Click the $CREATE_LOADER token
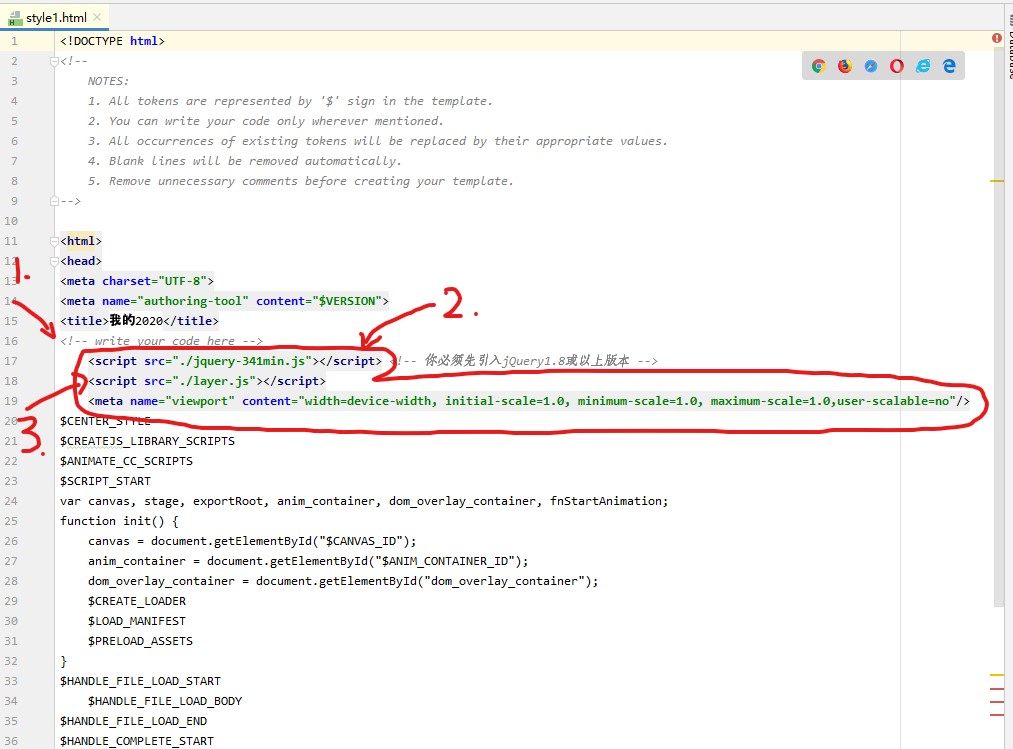This screenshot has width=1013, height=749. pyautogui.click(x=137, y=602)
